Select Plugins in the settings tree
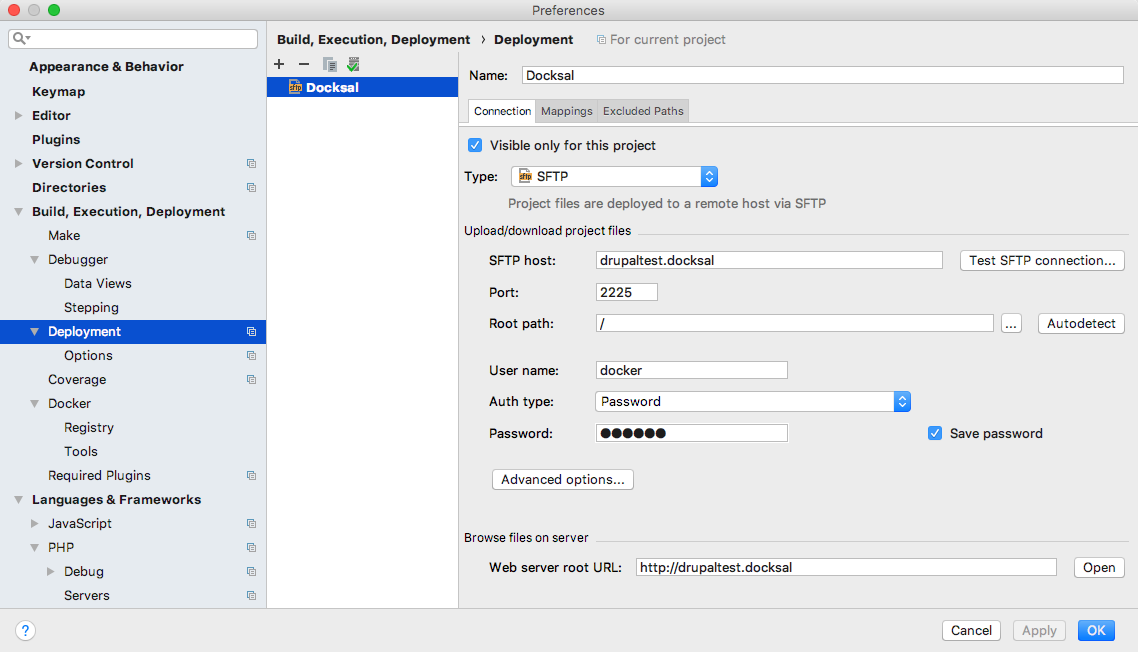The height and width of the screenshot is (652, 1138). pyautogui.click(x=56, y=140)
